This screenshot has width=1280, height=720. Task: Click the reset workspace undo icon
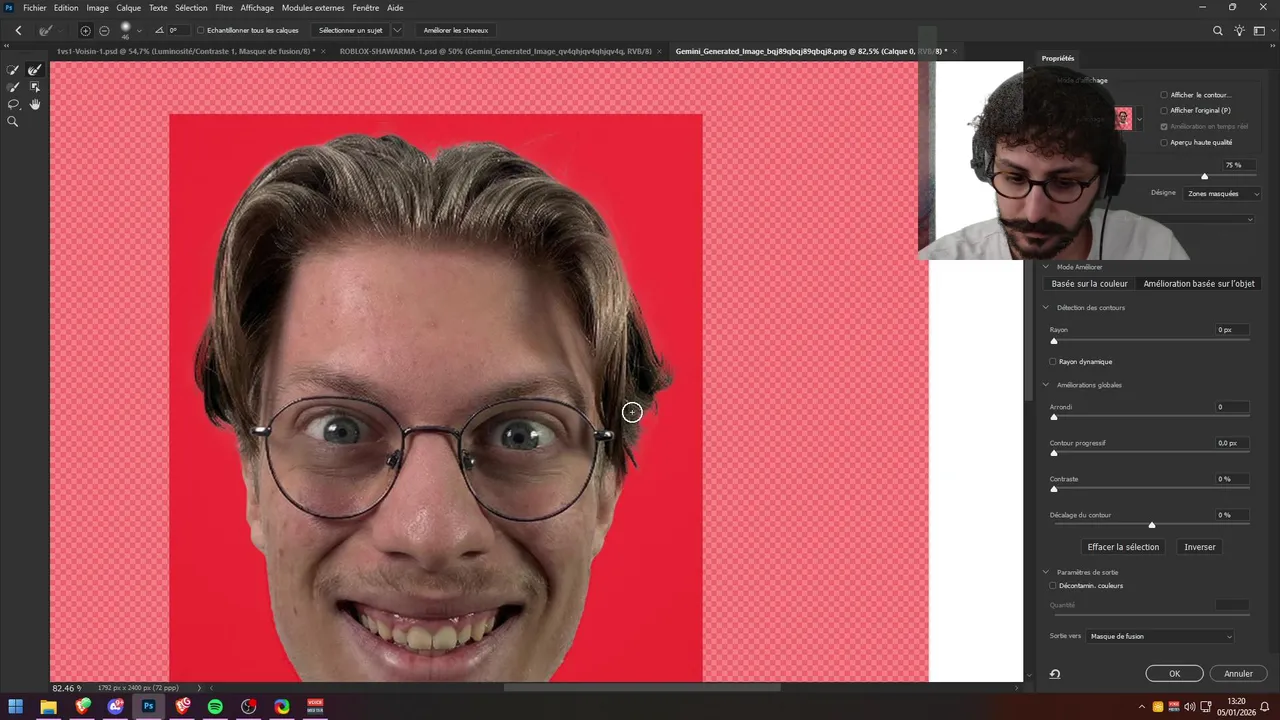(1055, 674)
